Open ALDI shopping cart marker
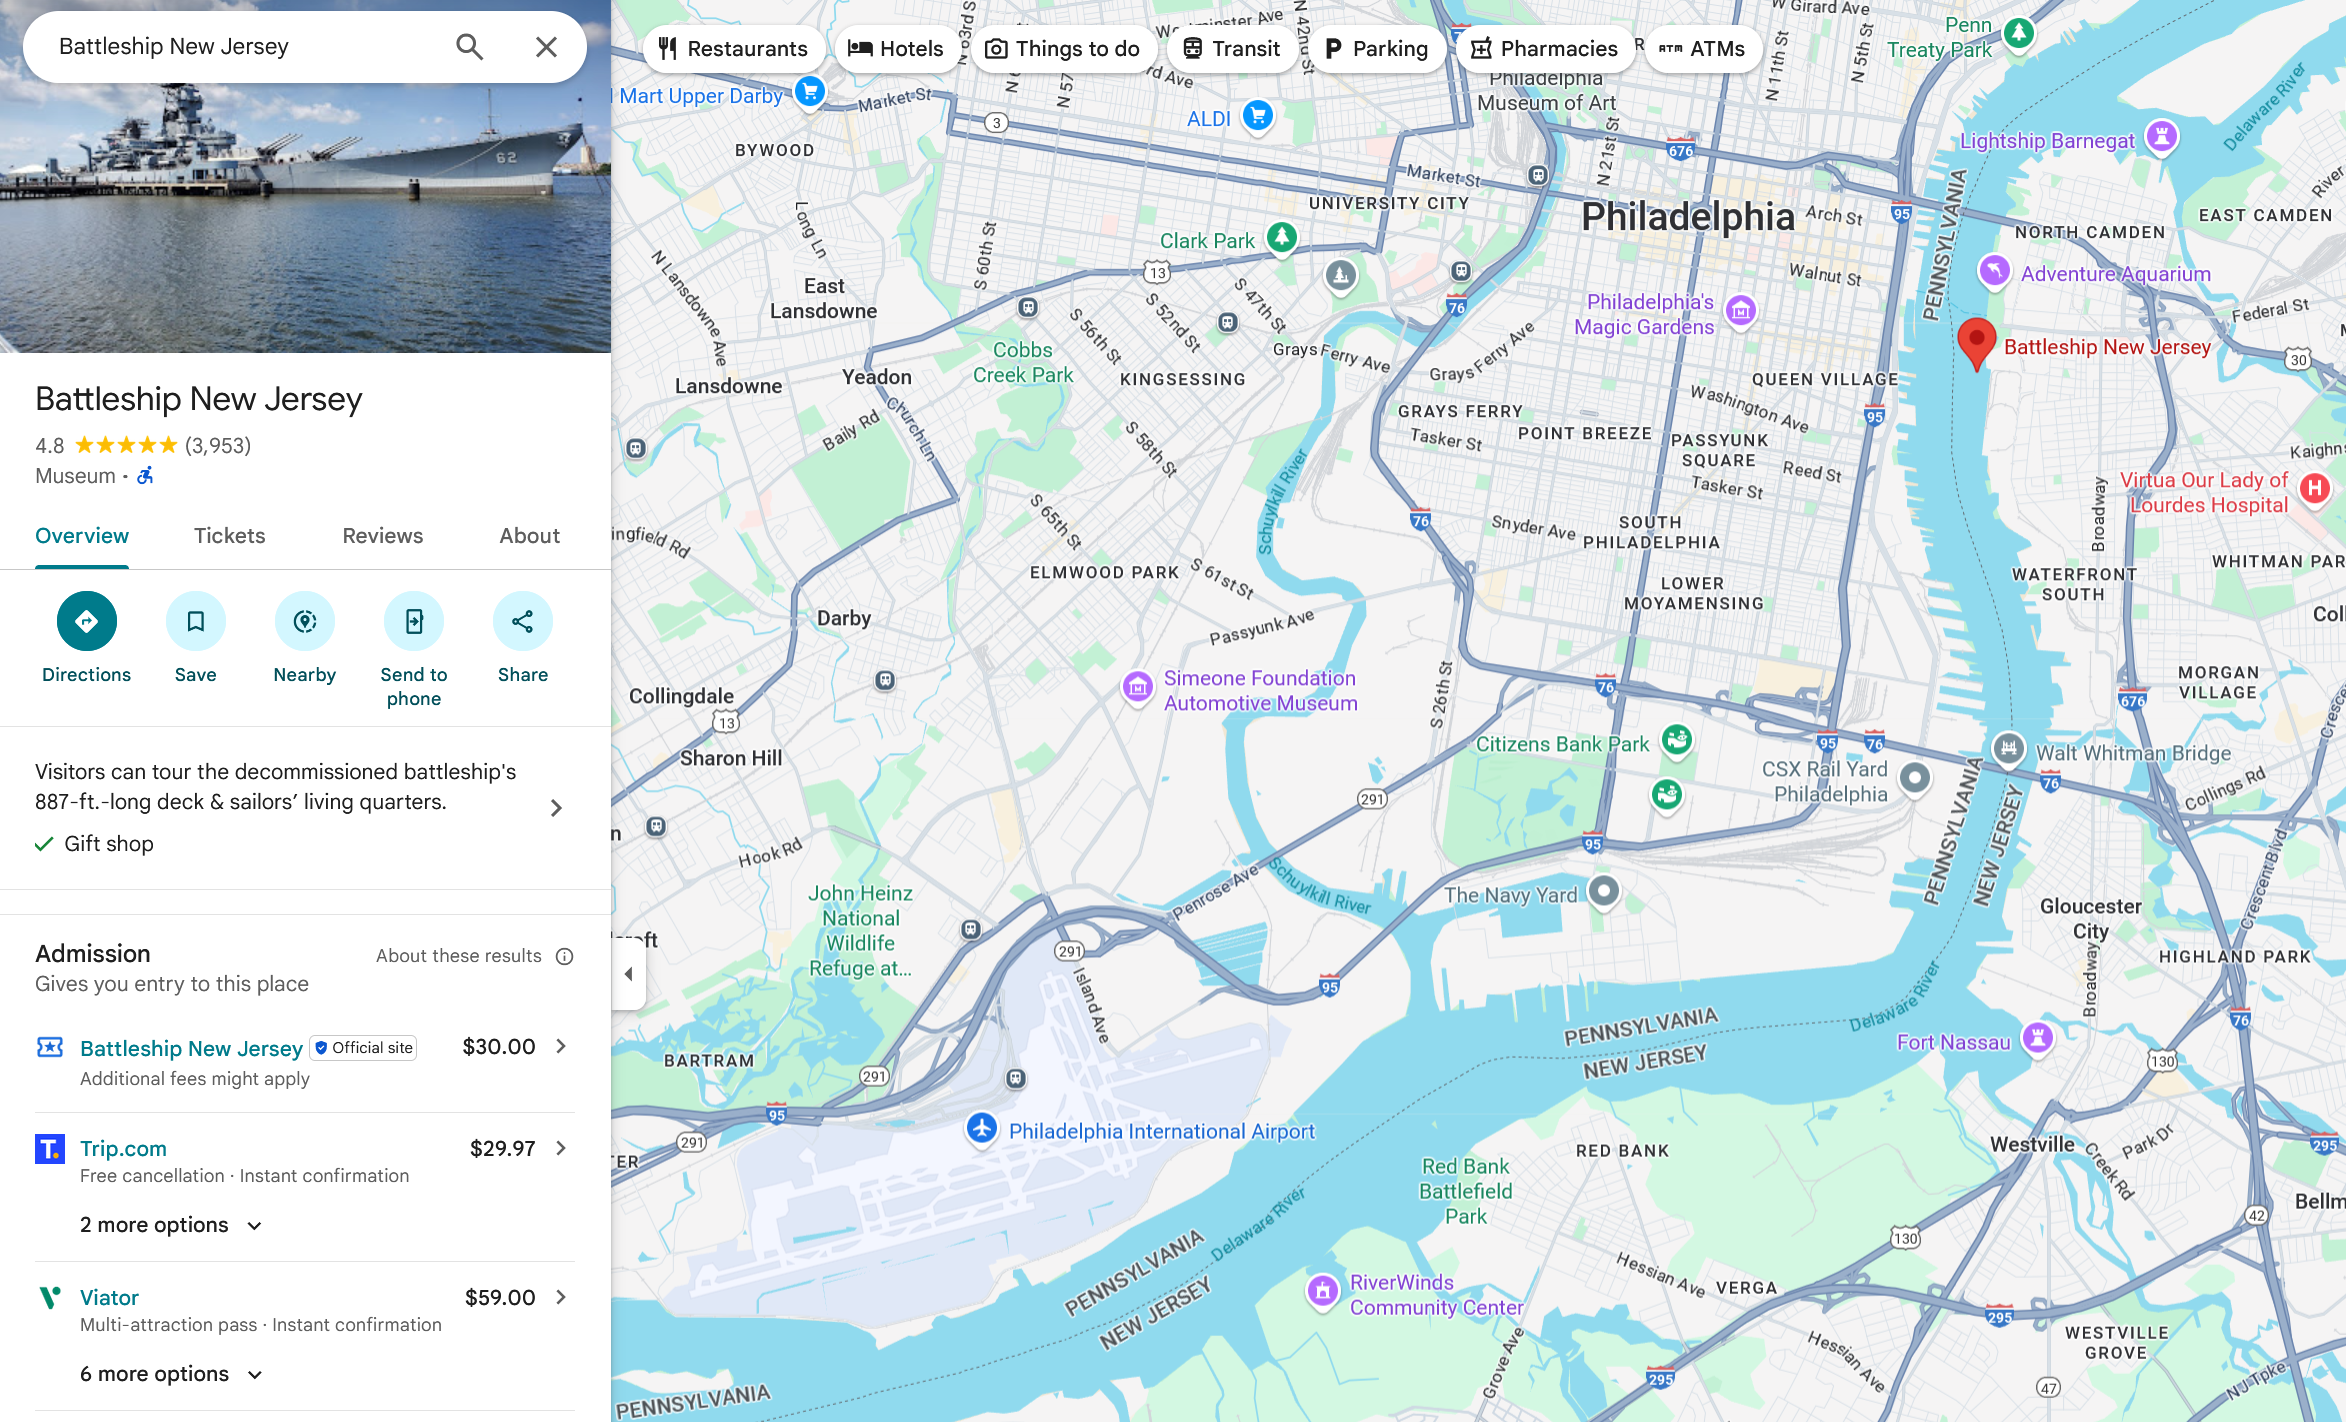The width and height of the screenshot is (2346, 1422). tap(1258, 116)
